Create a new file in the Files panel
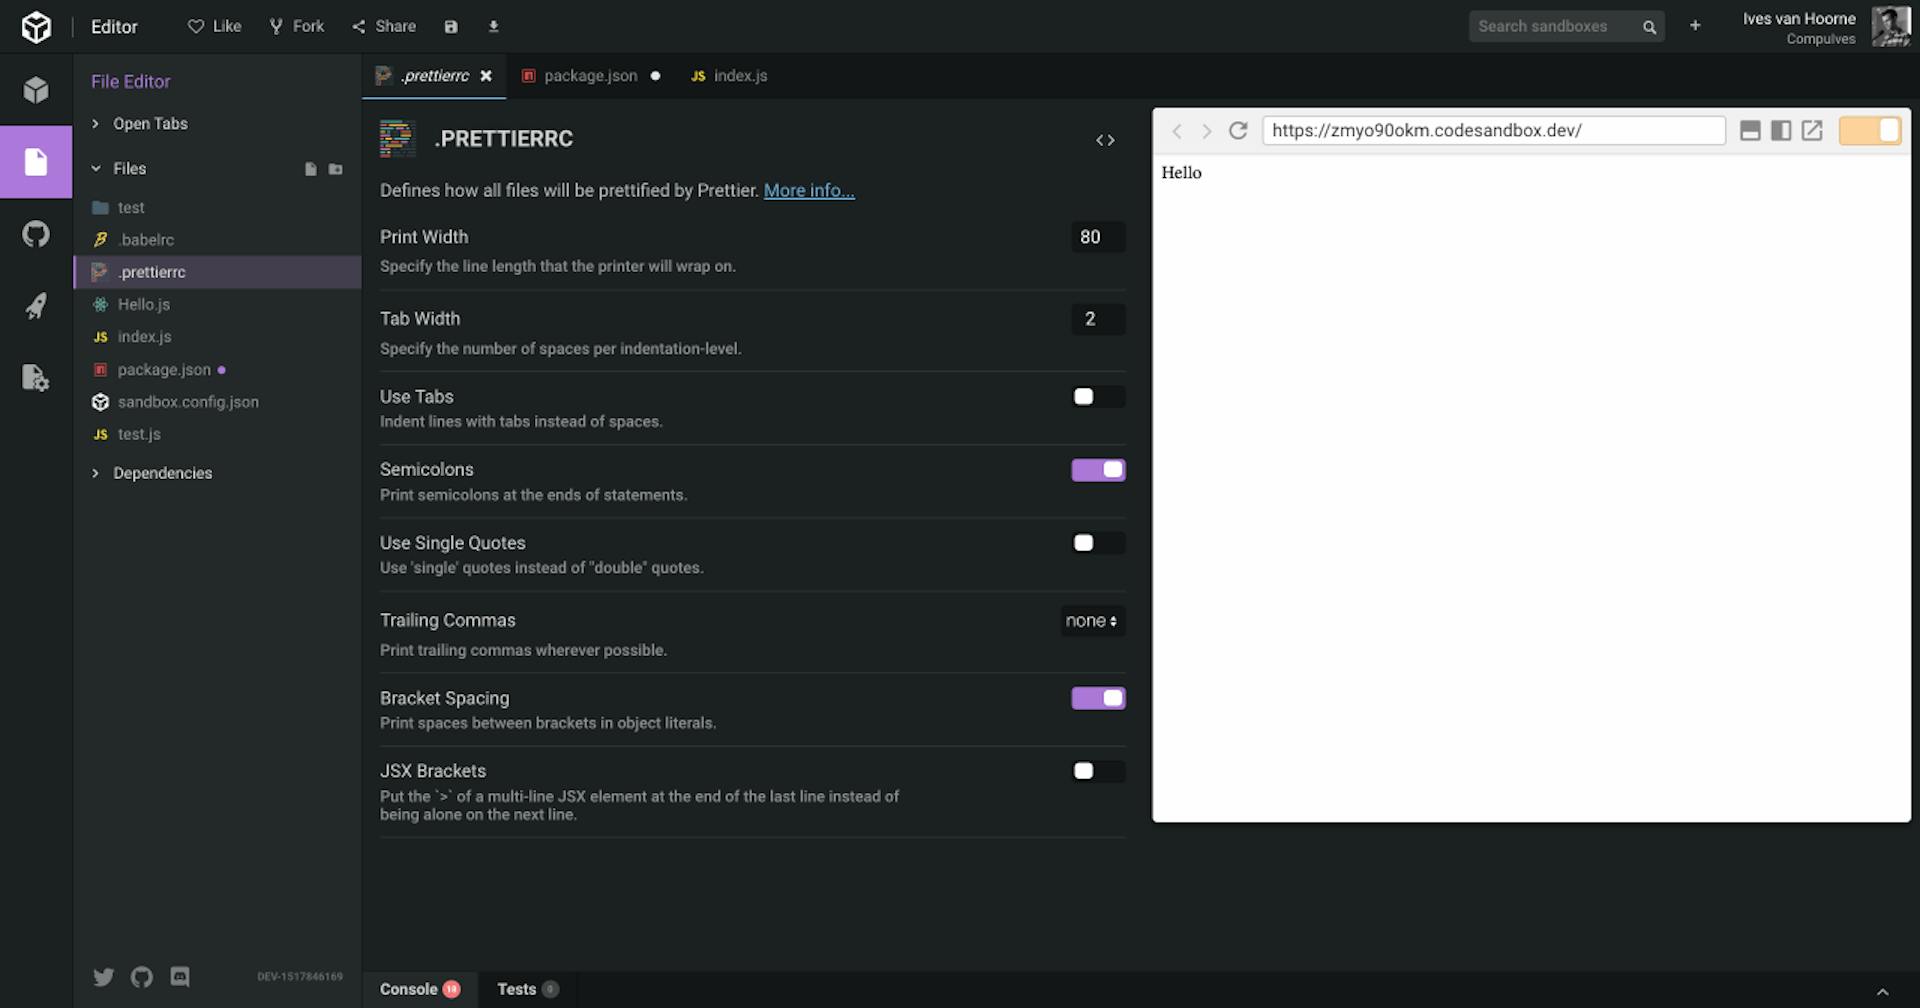Image resolution: width=1920 pixels, height=1008 pixels. click(x=311, y=169)
